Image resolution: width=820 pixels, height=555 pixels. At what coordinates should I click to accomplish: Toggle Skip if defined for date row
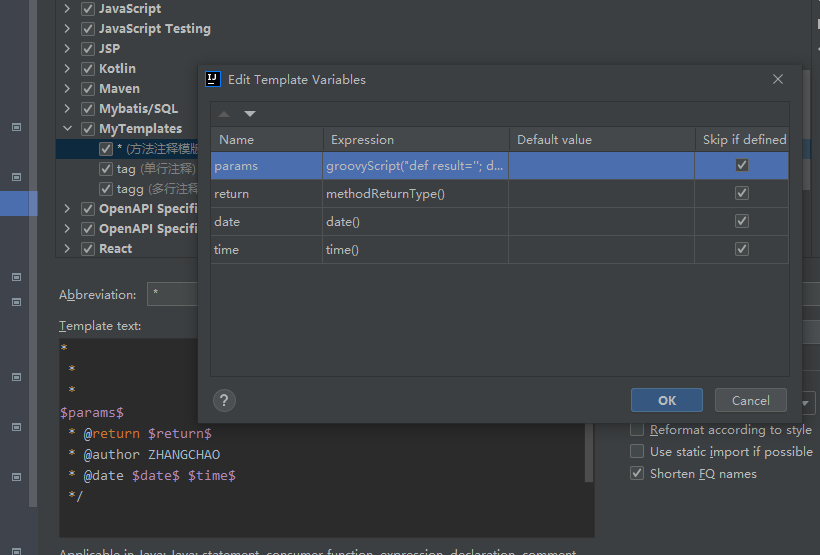(x=742, y=221)
